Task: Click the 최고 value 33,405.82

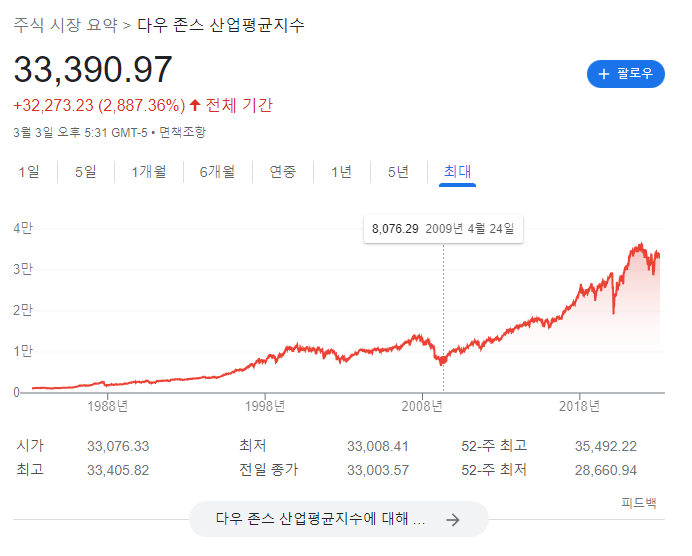Action: 118,470
